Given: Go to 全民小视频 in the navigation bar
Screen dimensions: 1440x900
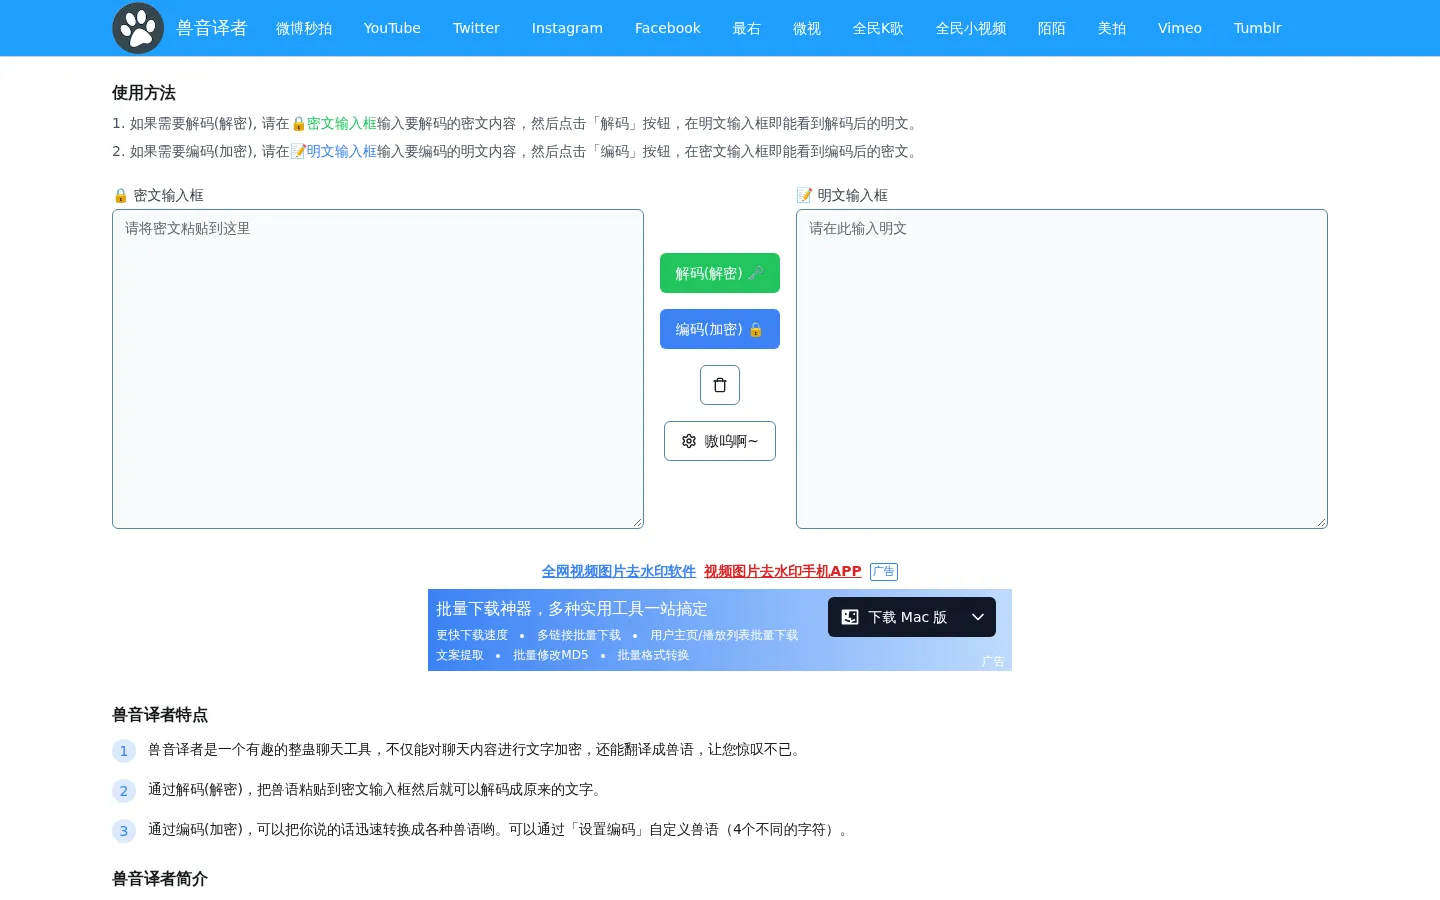Looking at the screenshot, I should (971, 28).
